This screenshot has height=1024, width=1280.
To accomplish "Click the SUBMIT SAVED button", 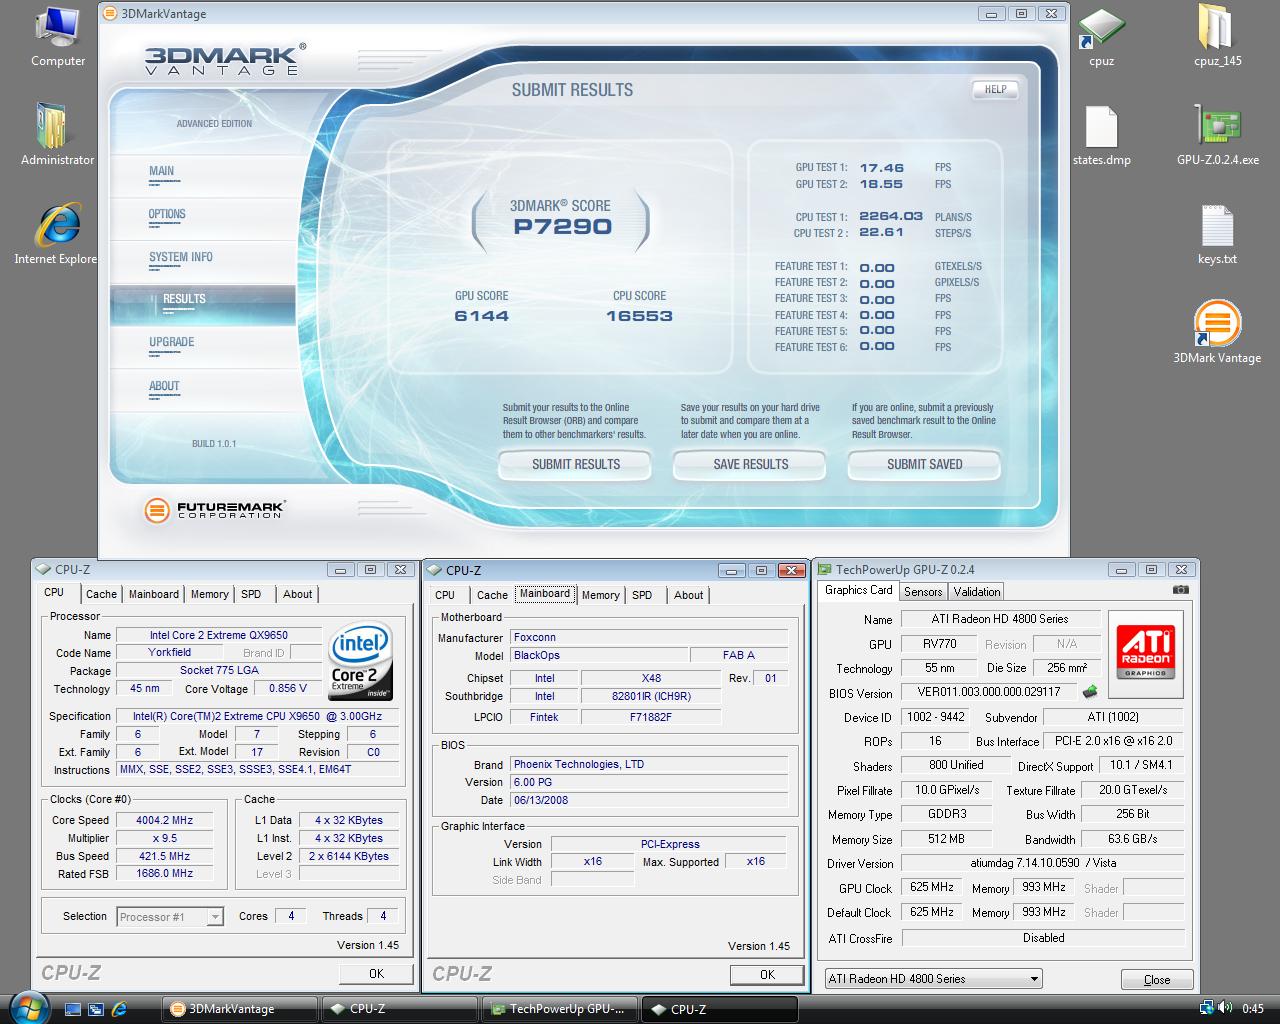I will click(925, 464).
